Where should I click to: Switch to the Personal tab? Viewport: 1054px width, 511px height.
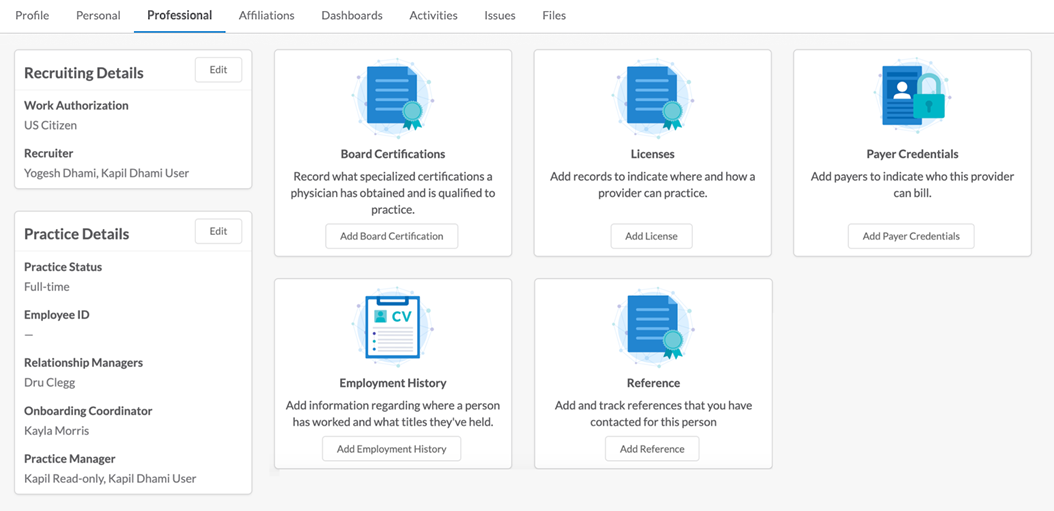(98, 15)
